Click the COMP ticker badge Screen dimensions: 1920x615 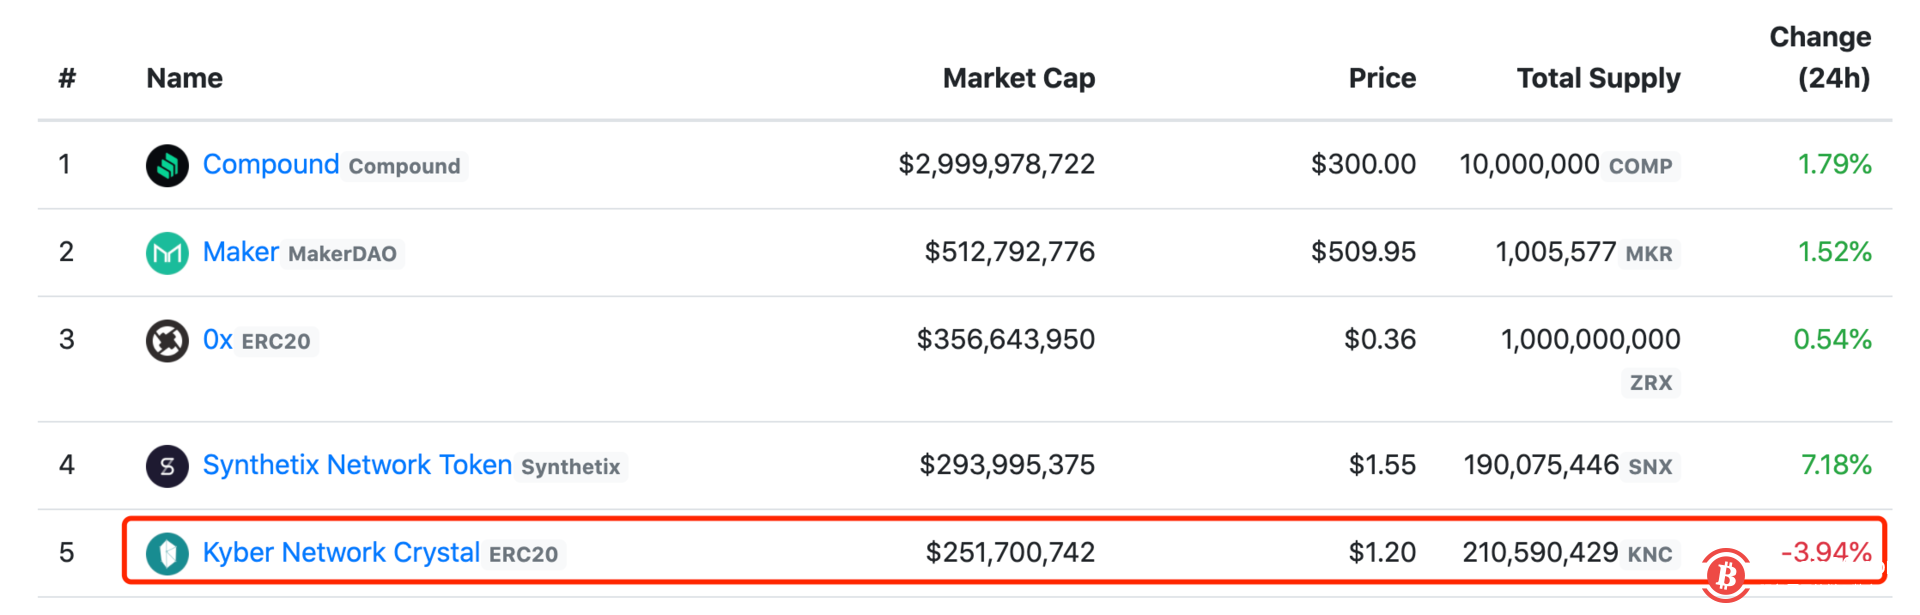click(x=1640, y=166)
